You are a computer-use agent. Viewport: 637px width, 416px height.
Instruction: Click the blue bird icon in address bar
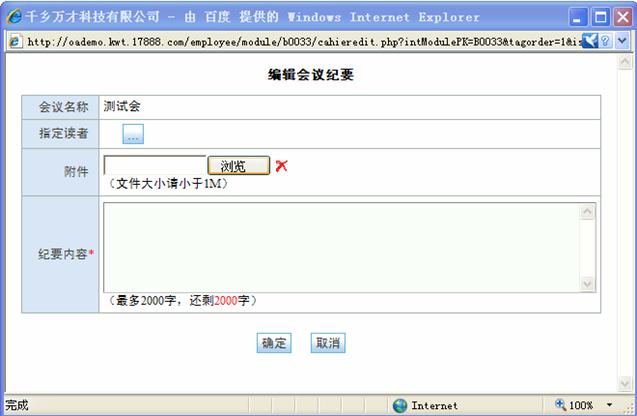pyautogui.click(x=589, y=41)
